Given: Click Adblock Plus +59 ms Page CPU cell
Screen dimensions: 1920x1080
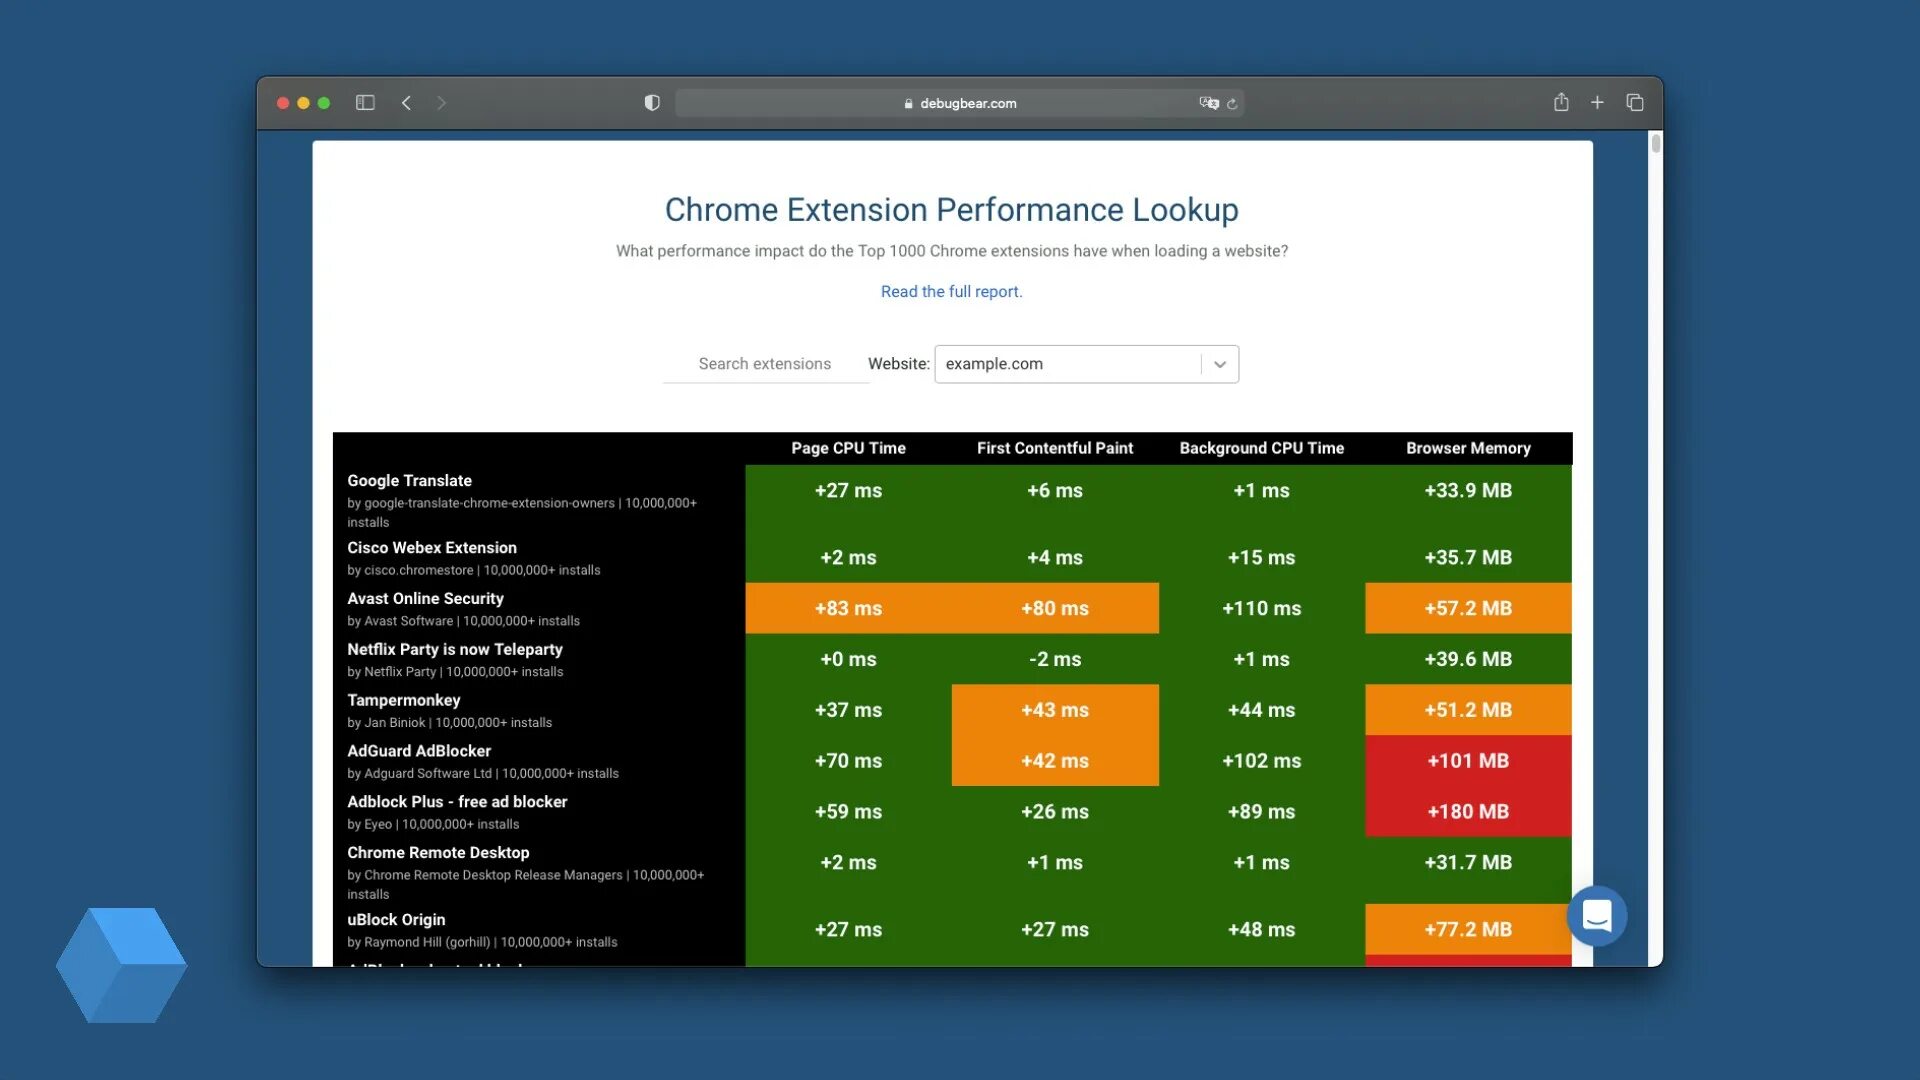Looking at the screenshot, I should 848,812.
